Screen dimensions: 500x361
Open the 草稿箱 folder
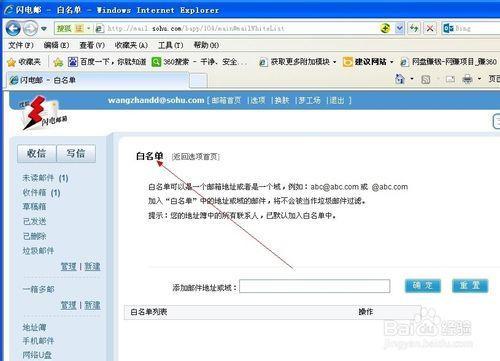(34, 207)
